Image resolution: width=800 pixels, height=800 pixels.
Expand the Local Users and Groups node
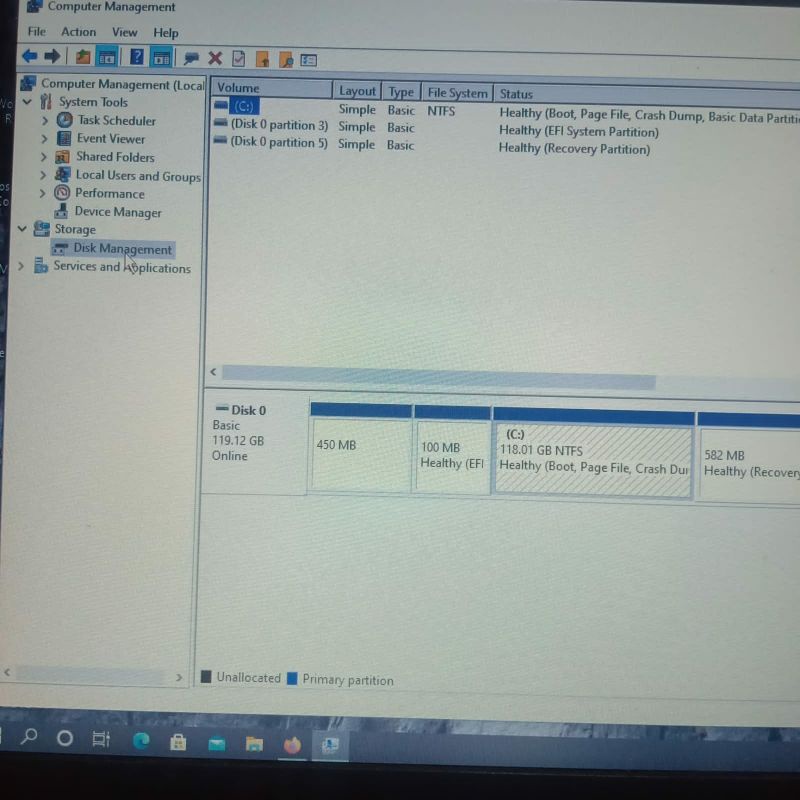pyautogui.click(x=45, y=176)
